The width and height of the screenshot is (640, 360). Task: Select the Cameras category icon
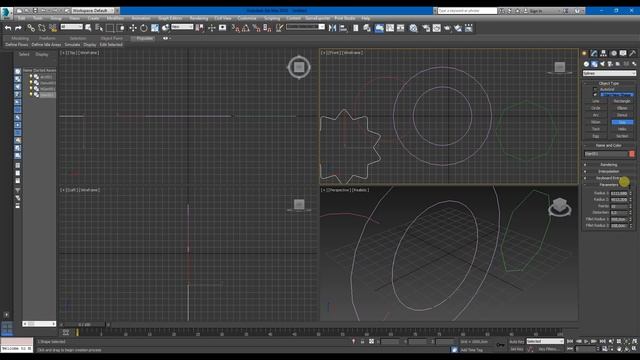coord(610,64)
